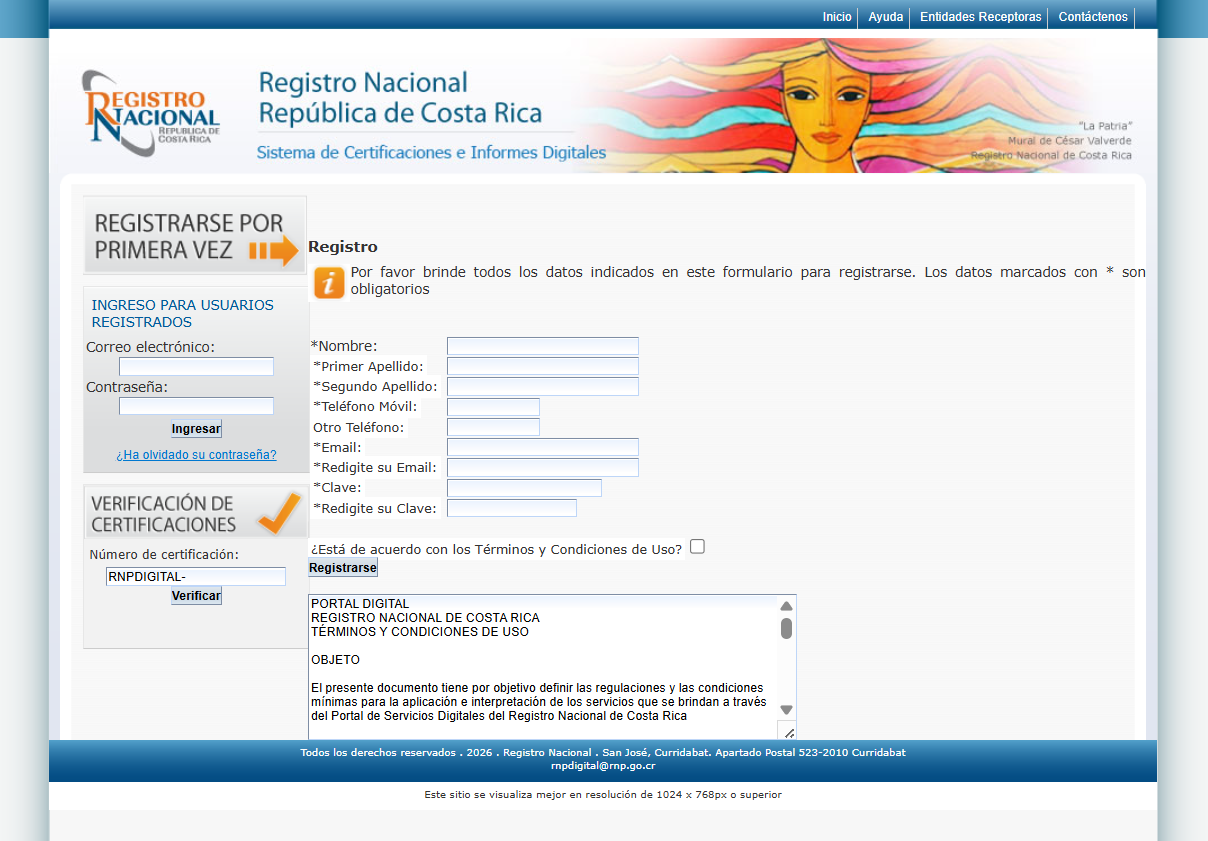Click the terms textarea resize handle
This screenshot has width=1208, height=841.
point(787,731)
